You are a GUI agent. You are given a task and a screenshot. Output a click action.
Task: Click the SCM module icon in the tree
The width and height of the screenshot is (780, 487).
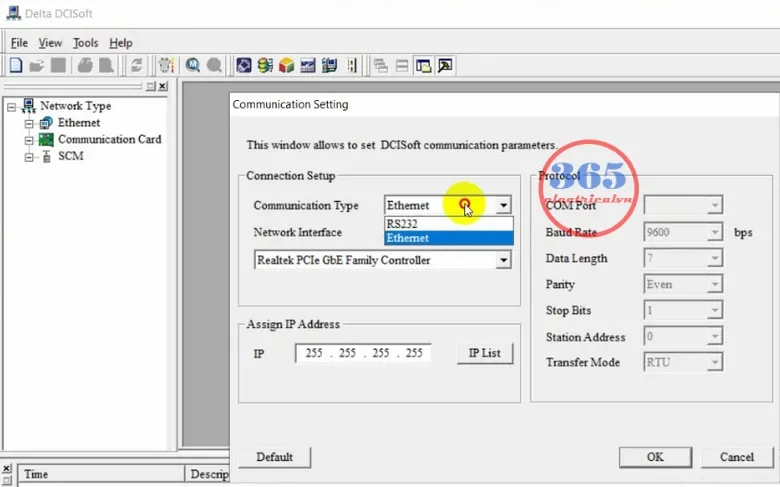point(46,157)
